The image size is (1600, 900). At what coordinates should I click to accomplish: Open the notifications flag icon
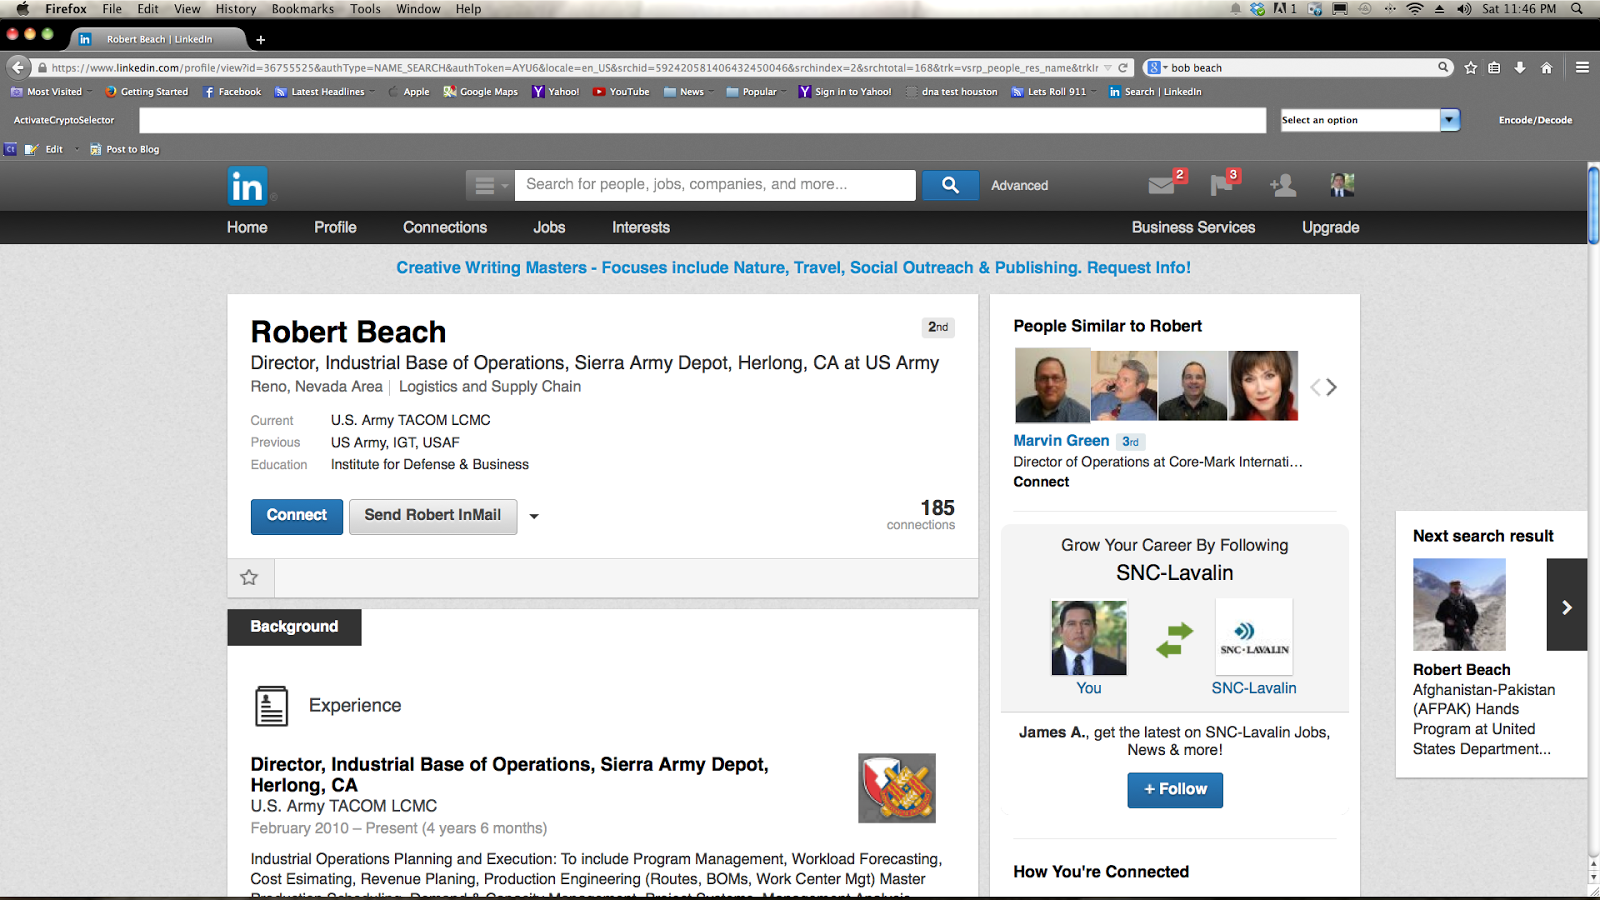1222,185
